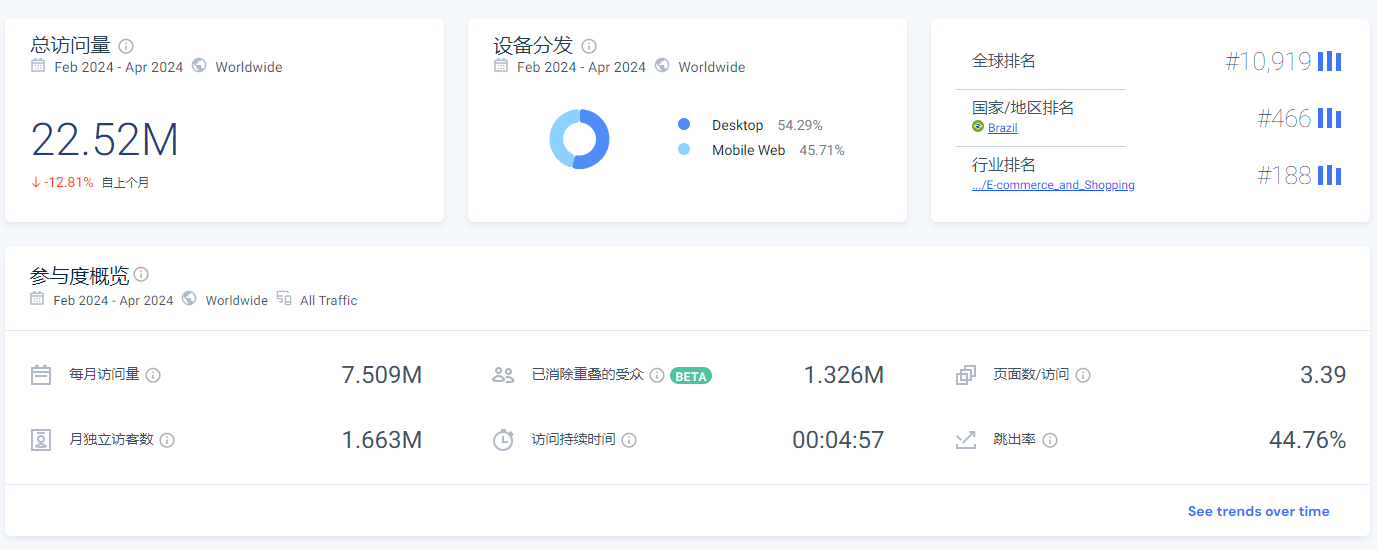The height and width of the screenshot is (549, 1377).
Task: Click info icon next to 参与度概览
Action: 142,274
